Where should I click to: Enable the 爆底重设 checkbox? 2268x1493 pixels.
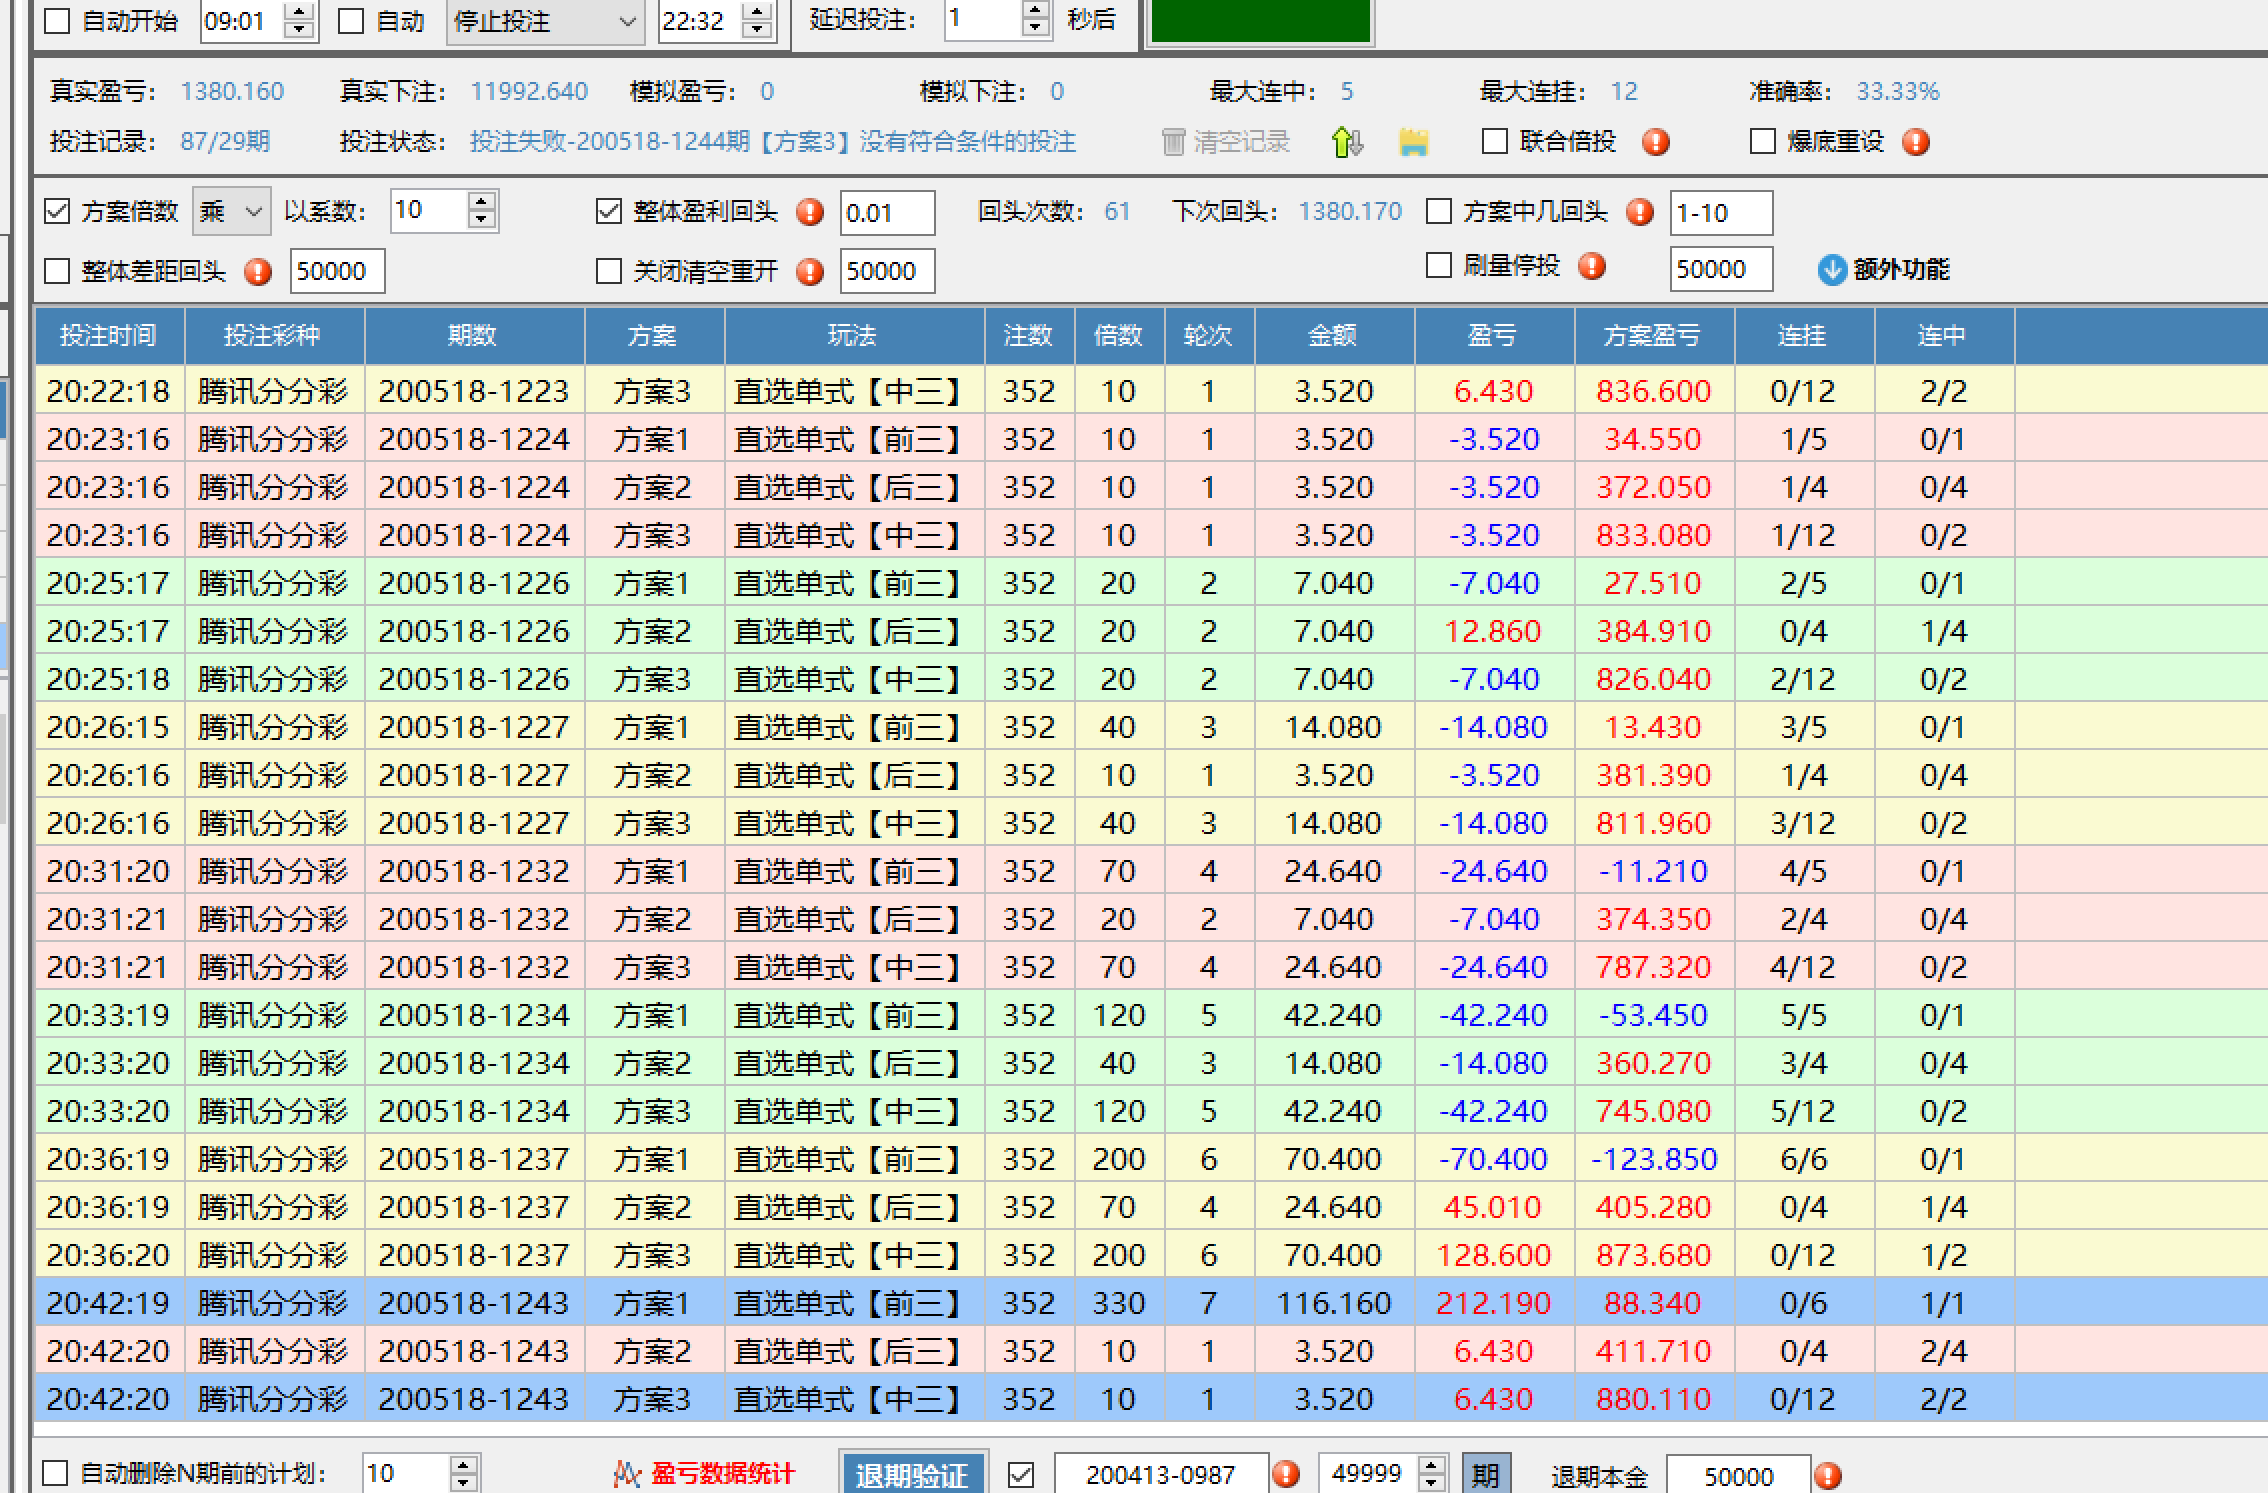1763,141
